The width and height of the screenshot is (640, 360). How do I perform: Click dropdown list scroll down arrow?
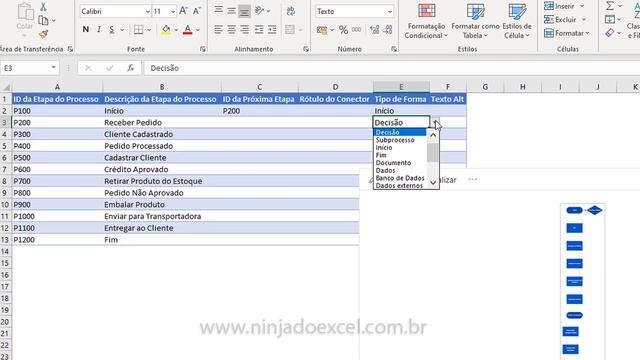click(433, 183)
